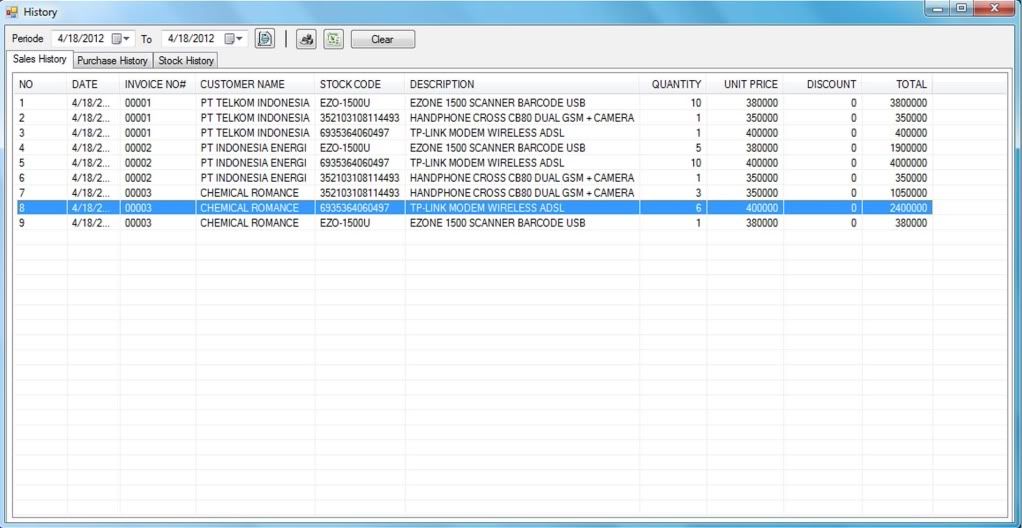Open the Purchase History tab
The height and width of the screenshot is (528, 1022).
tap(113, 61)
